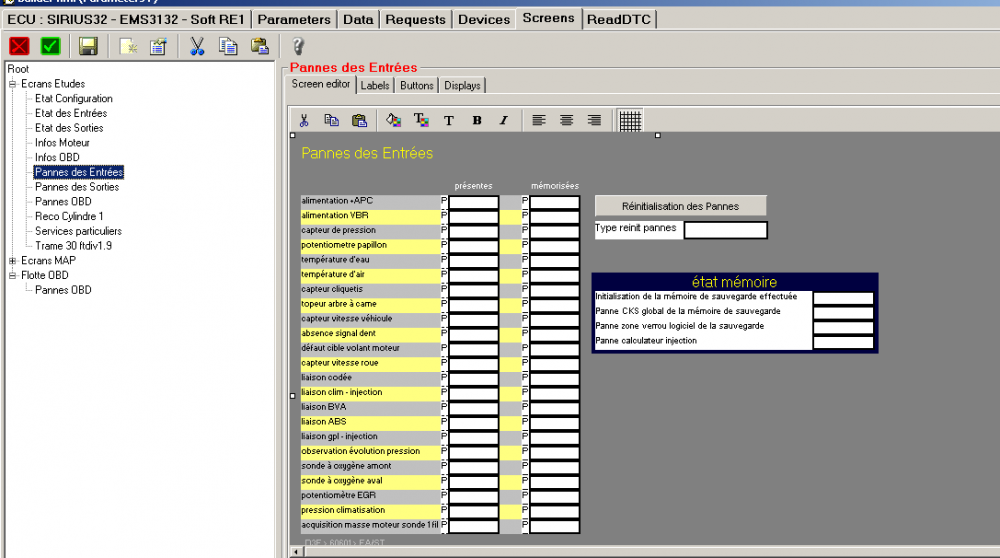1000x558 pixels.
Task: Align text left
Action: pos(539,120)
